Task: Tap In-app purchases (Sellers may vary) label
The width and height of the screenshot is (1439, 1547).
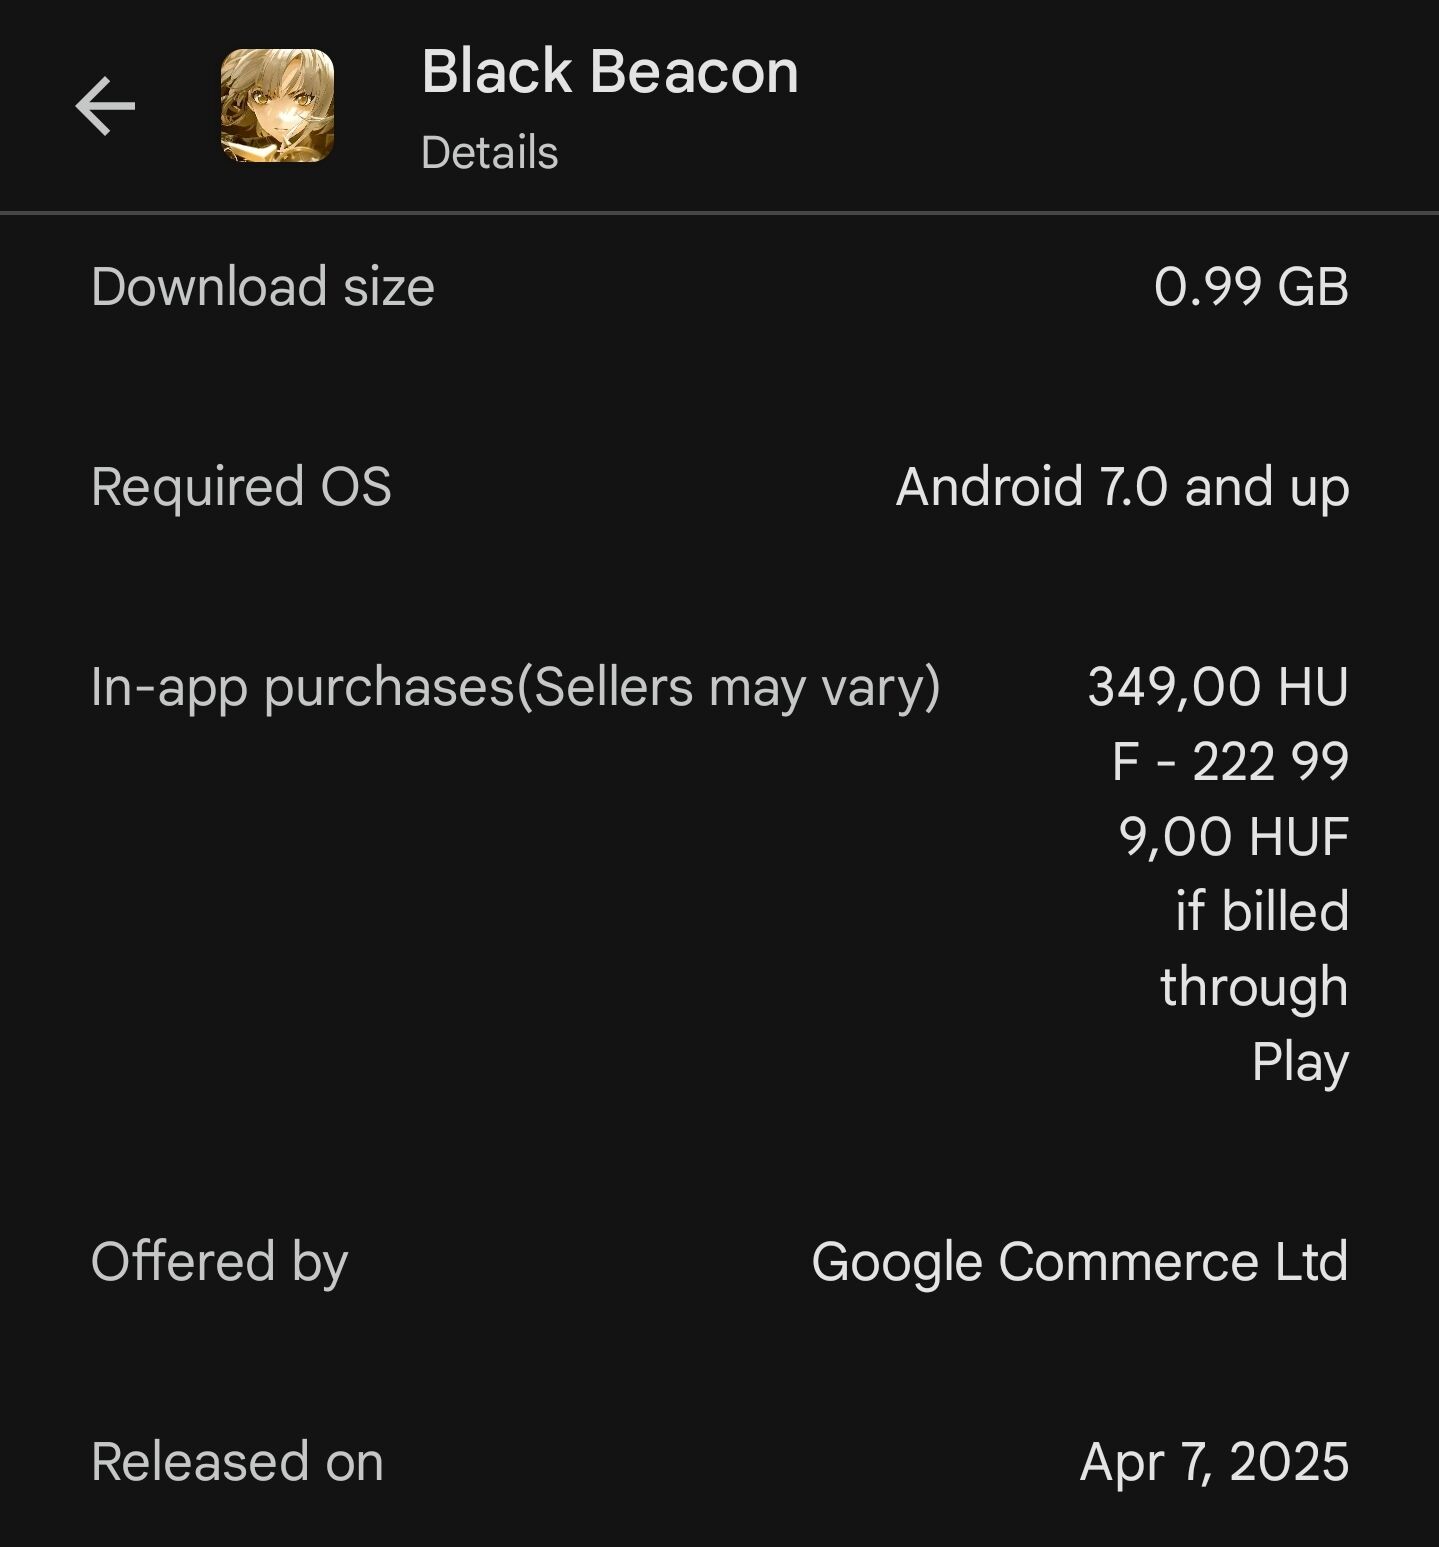Action: tap(516, 687)
